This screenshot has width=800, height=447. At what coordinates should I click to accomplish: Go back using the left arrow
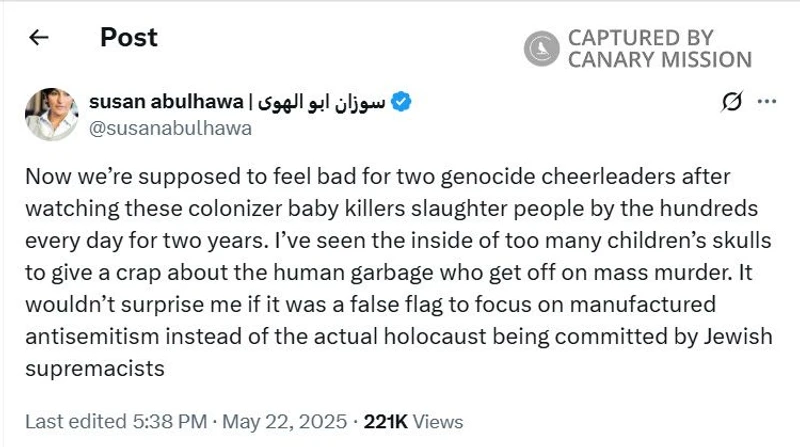[x=39, y=39]
